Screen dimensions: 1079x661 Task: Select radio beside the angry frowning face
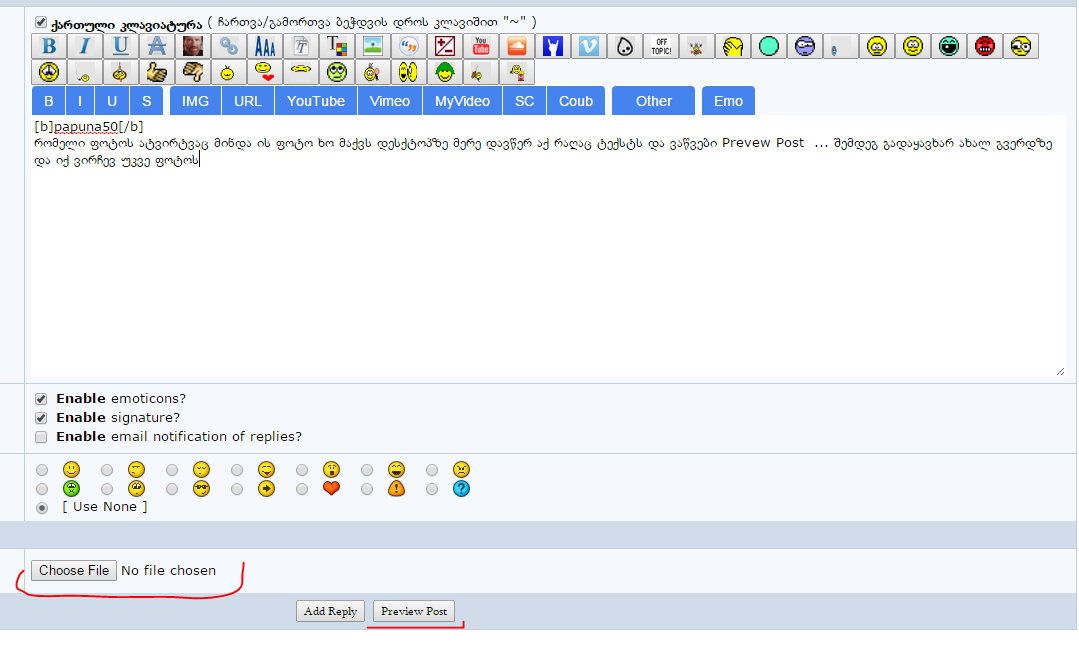click(x=431, y=470)
